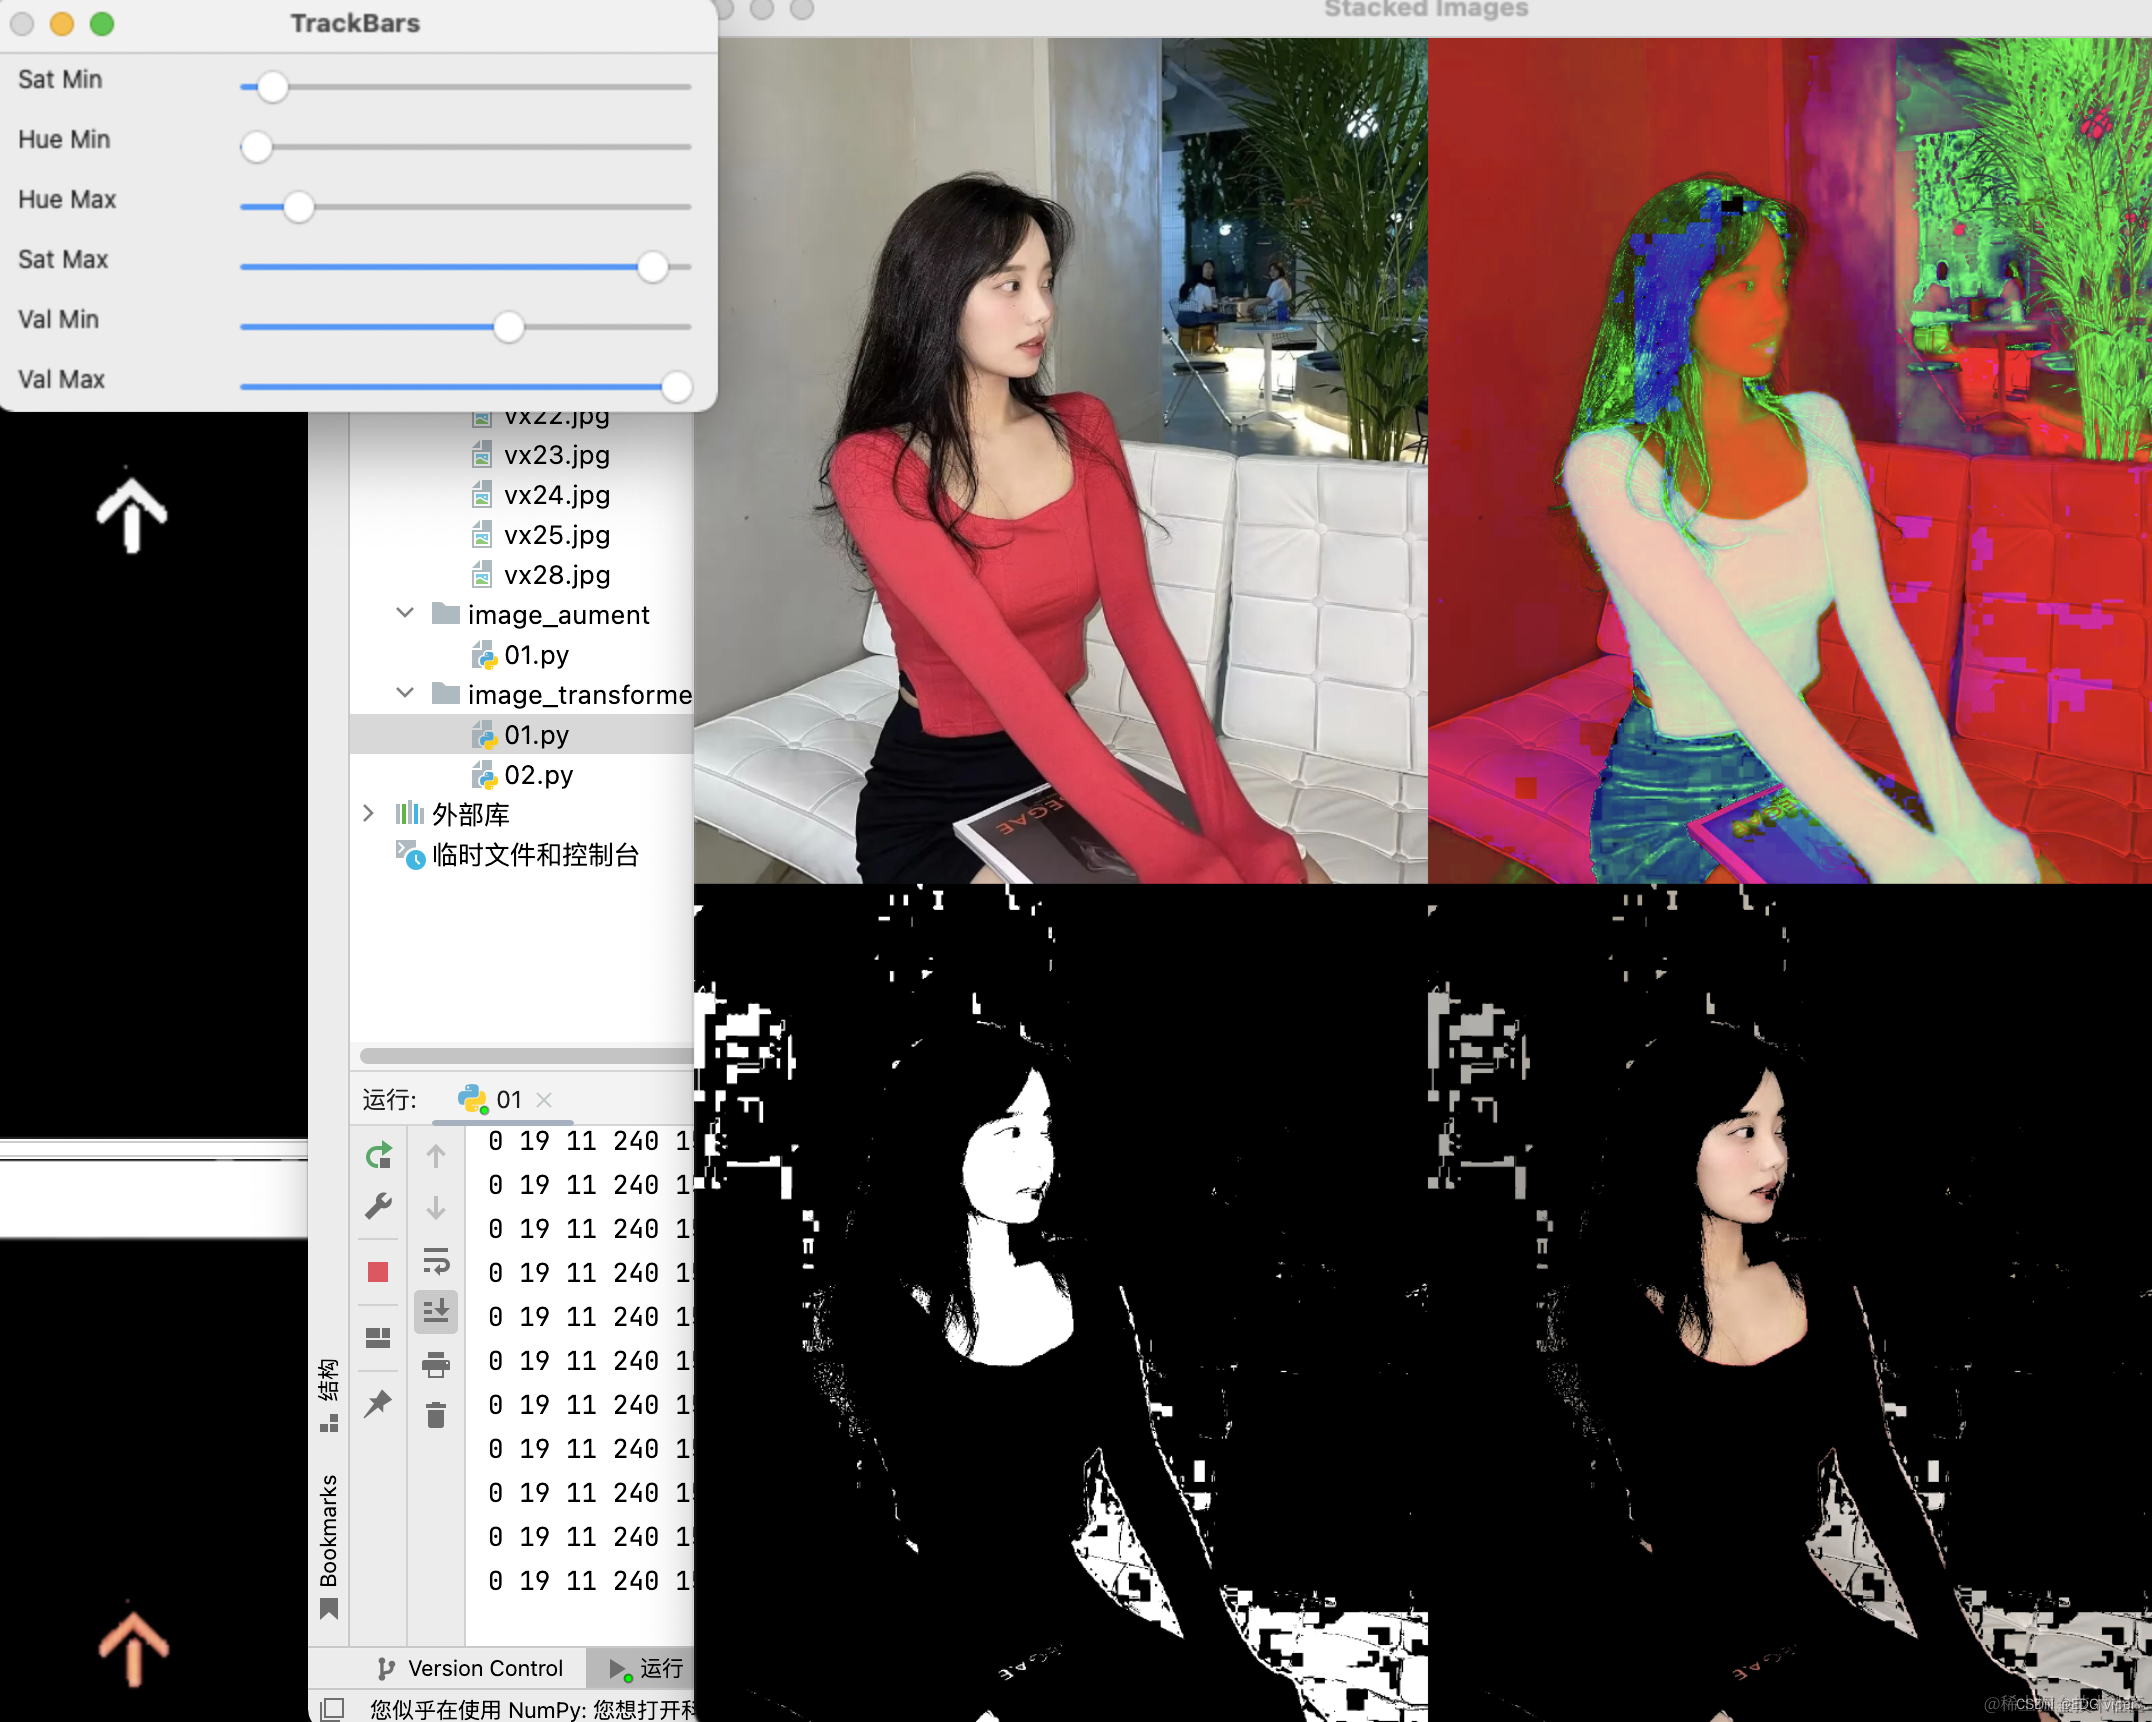This screenshot has width=2152, height=1722.
Task: Open 02.py in the project tree
Action: (x=538, y=775)
